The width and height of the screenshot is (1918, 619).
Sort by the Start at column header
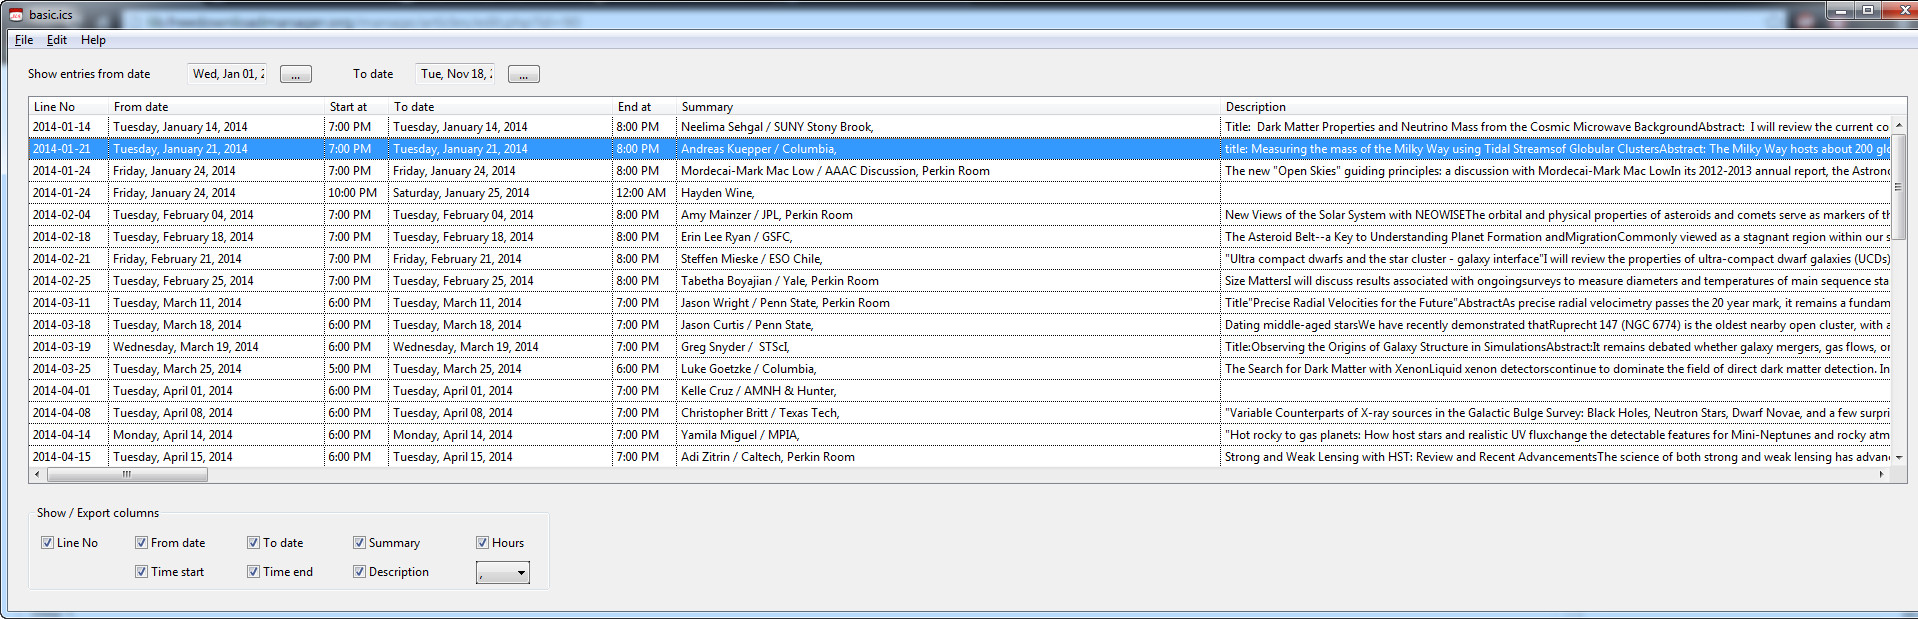[356, 107]
